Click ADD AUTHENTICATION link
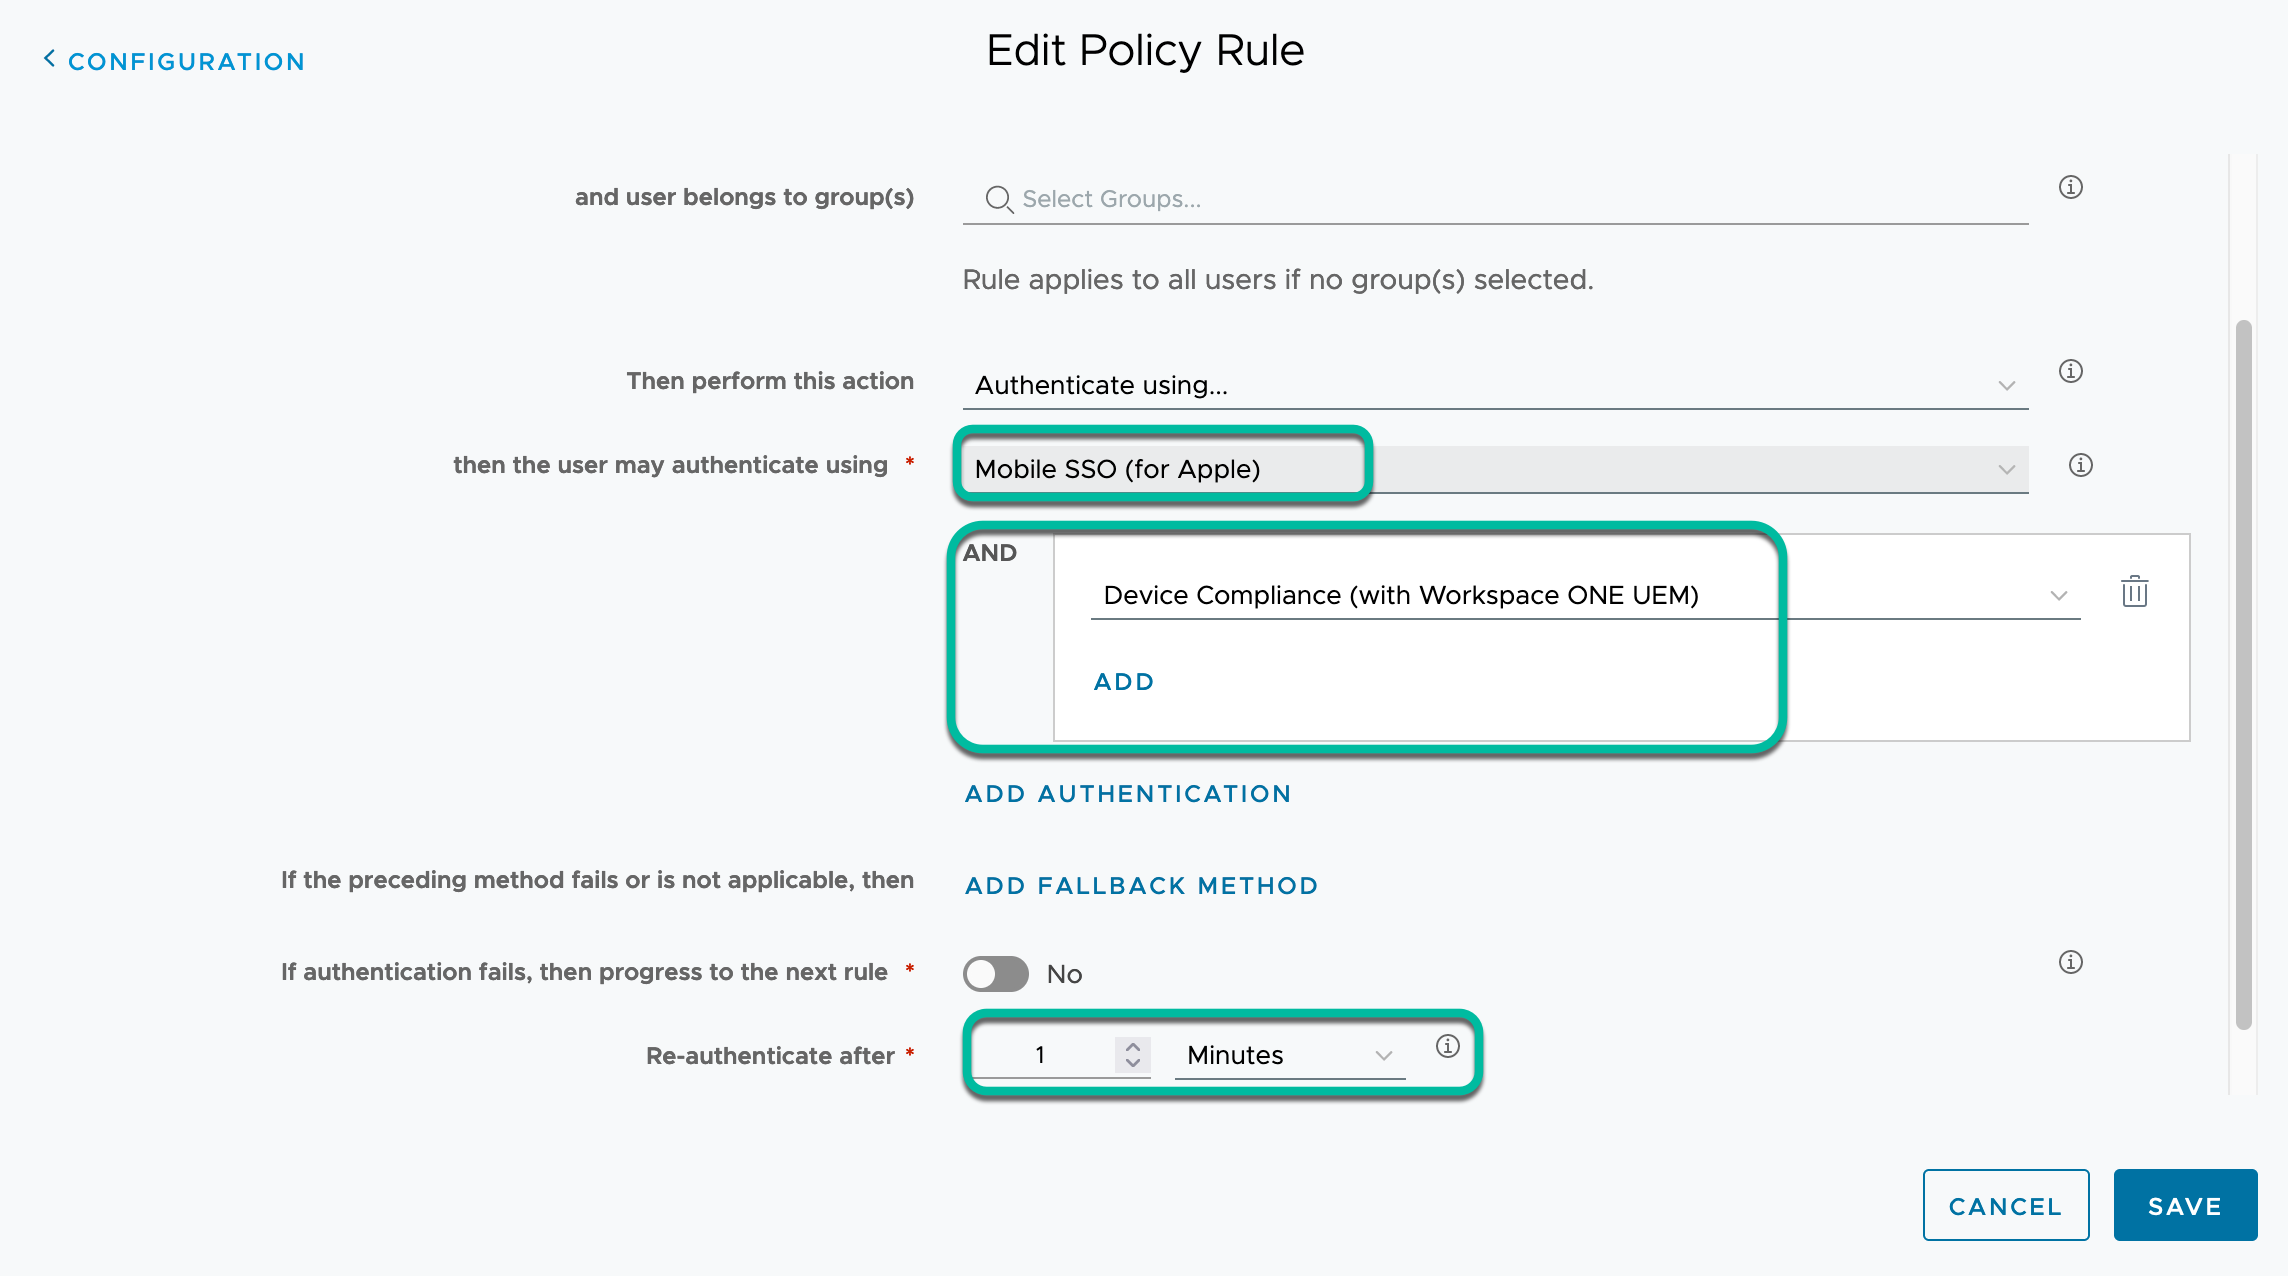 click(x=1127, y=793)
